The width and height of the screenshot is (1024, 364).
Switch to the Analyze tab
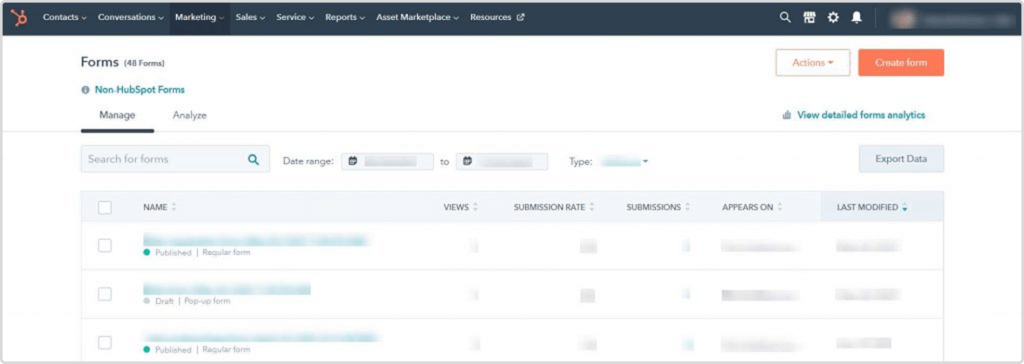coord(189,115)
